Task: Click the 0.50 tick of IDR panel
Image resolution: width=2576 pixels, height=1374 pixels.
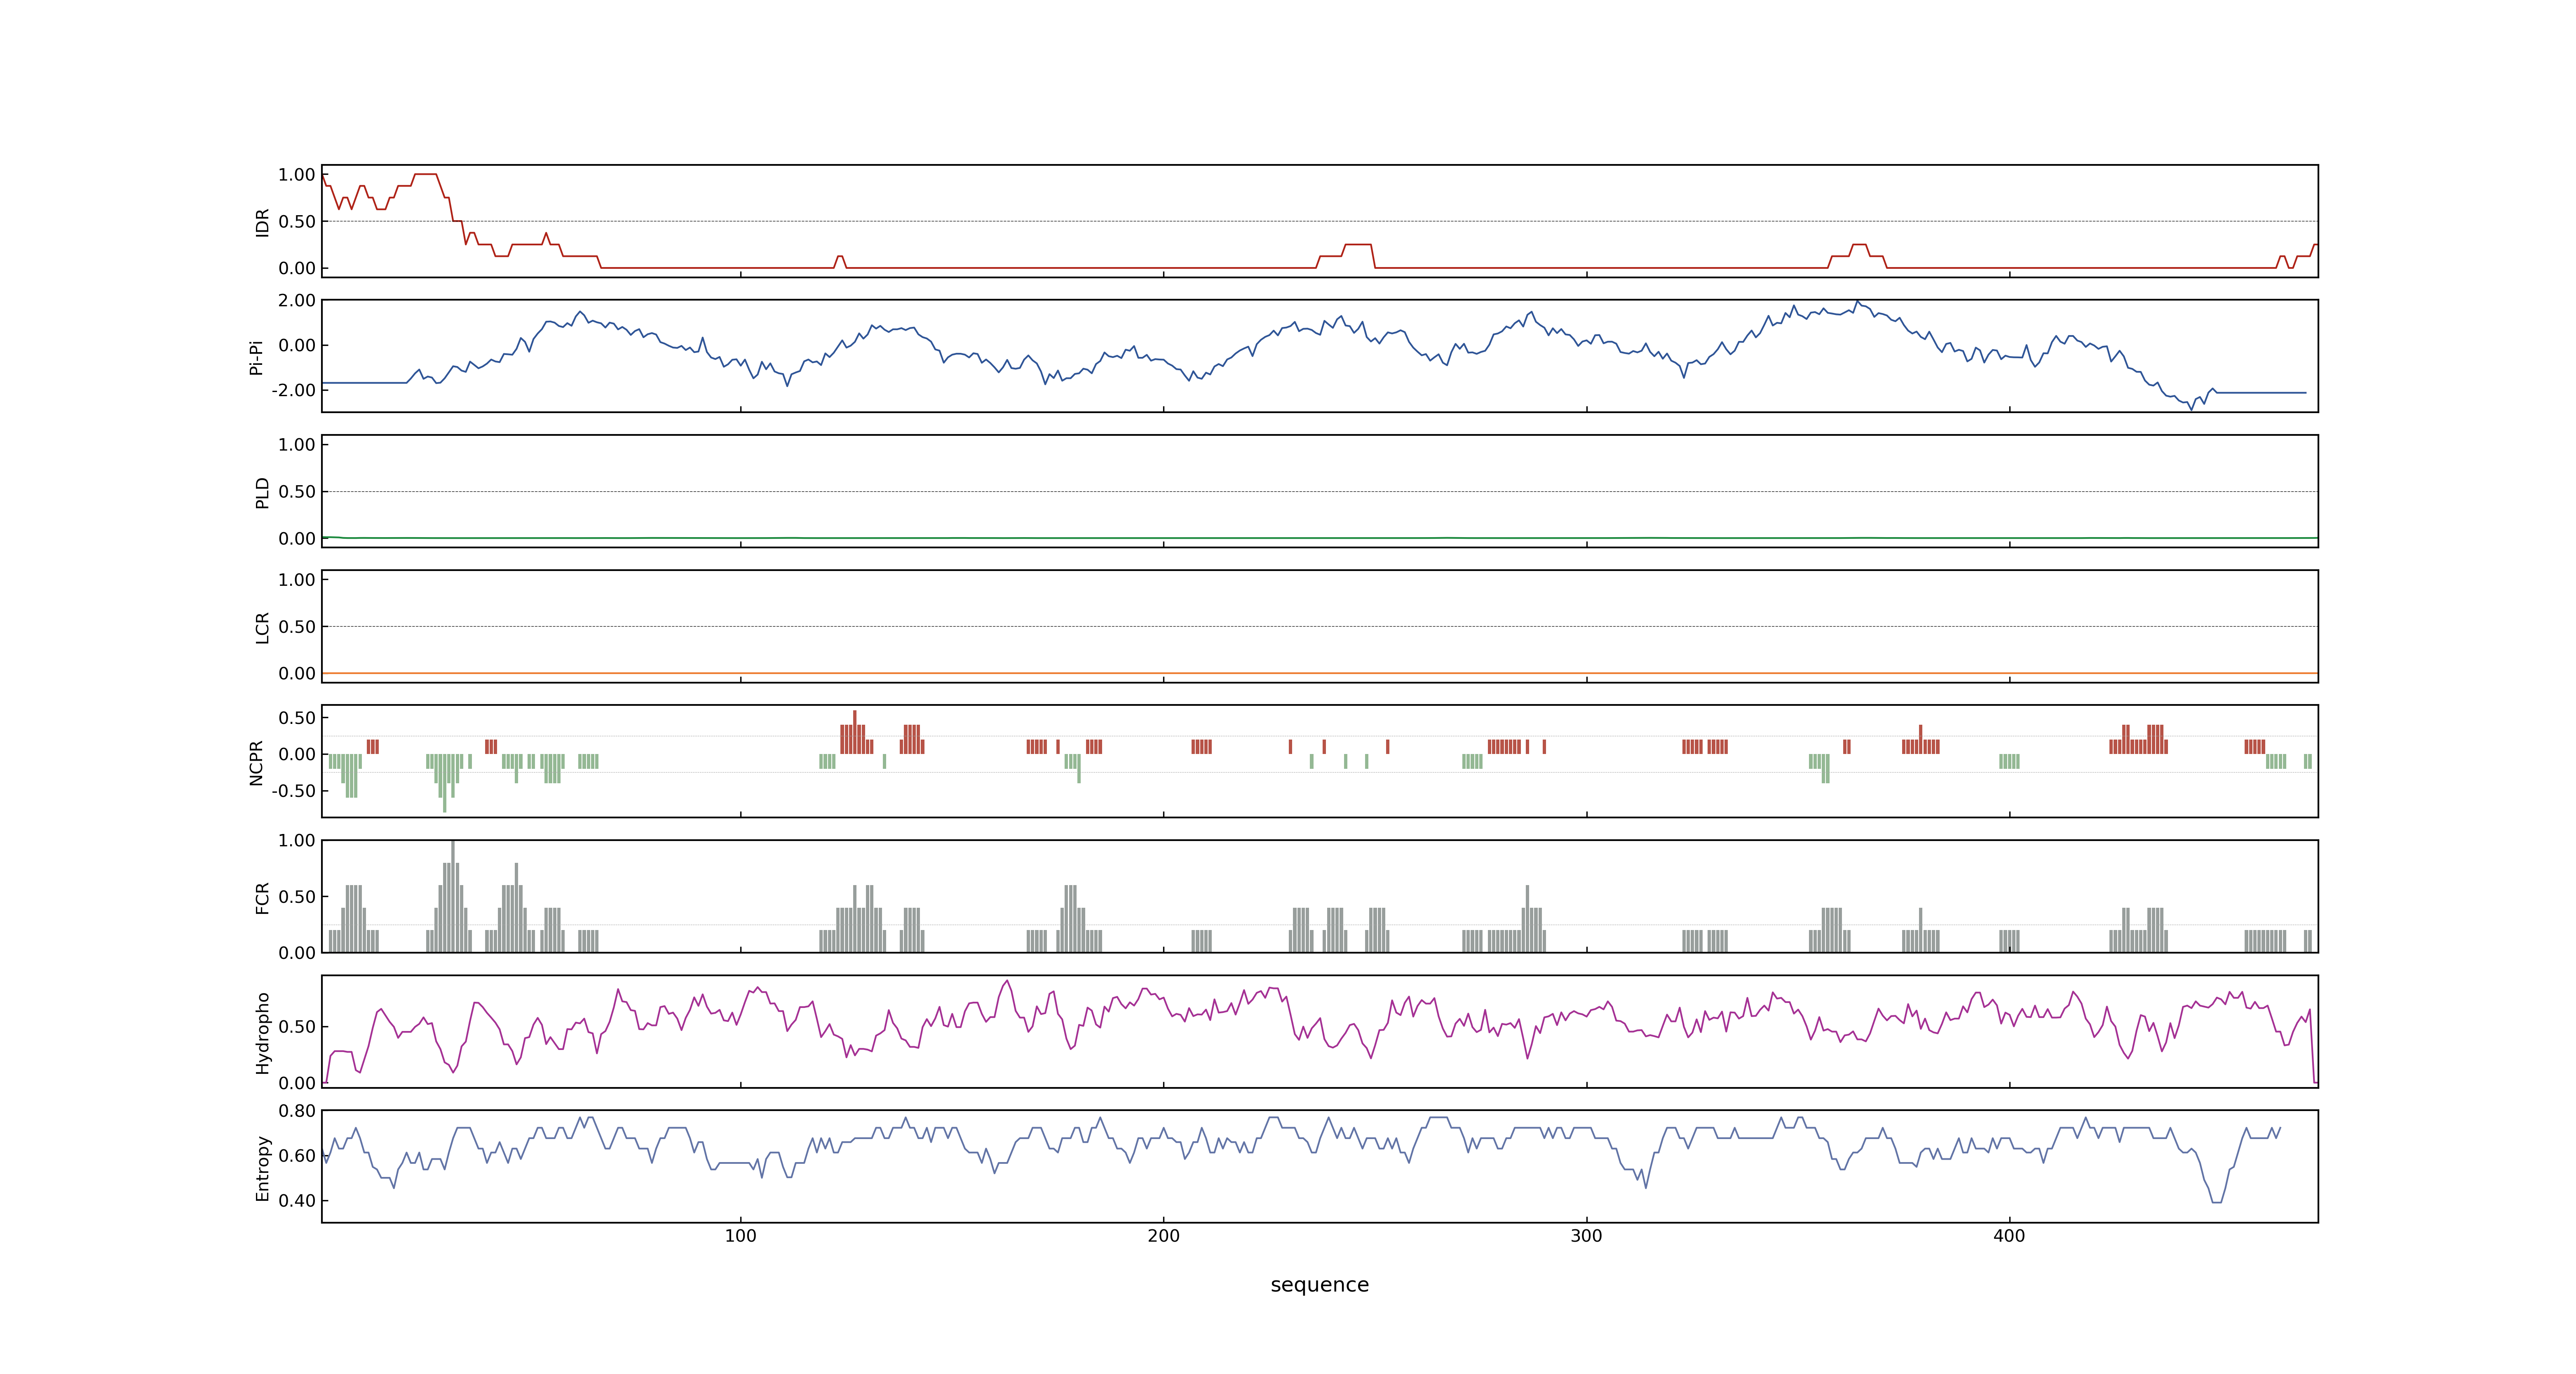Action: (297, 222)
